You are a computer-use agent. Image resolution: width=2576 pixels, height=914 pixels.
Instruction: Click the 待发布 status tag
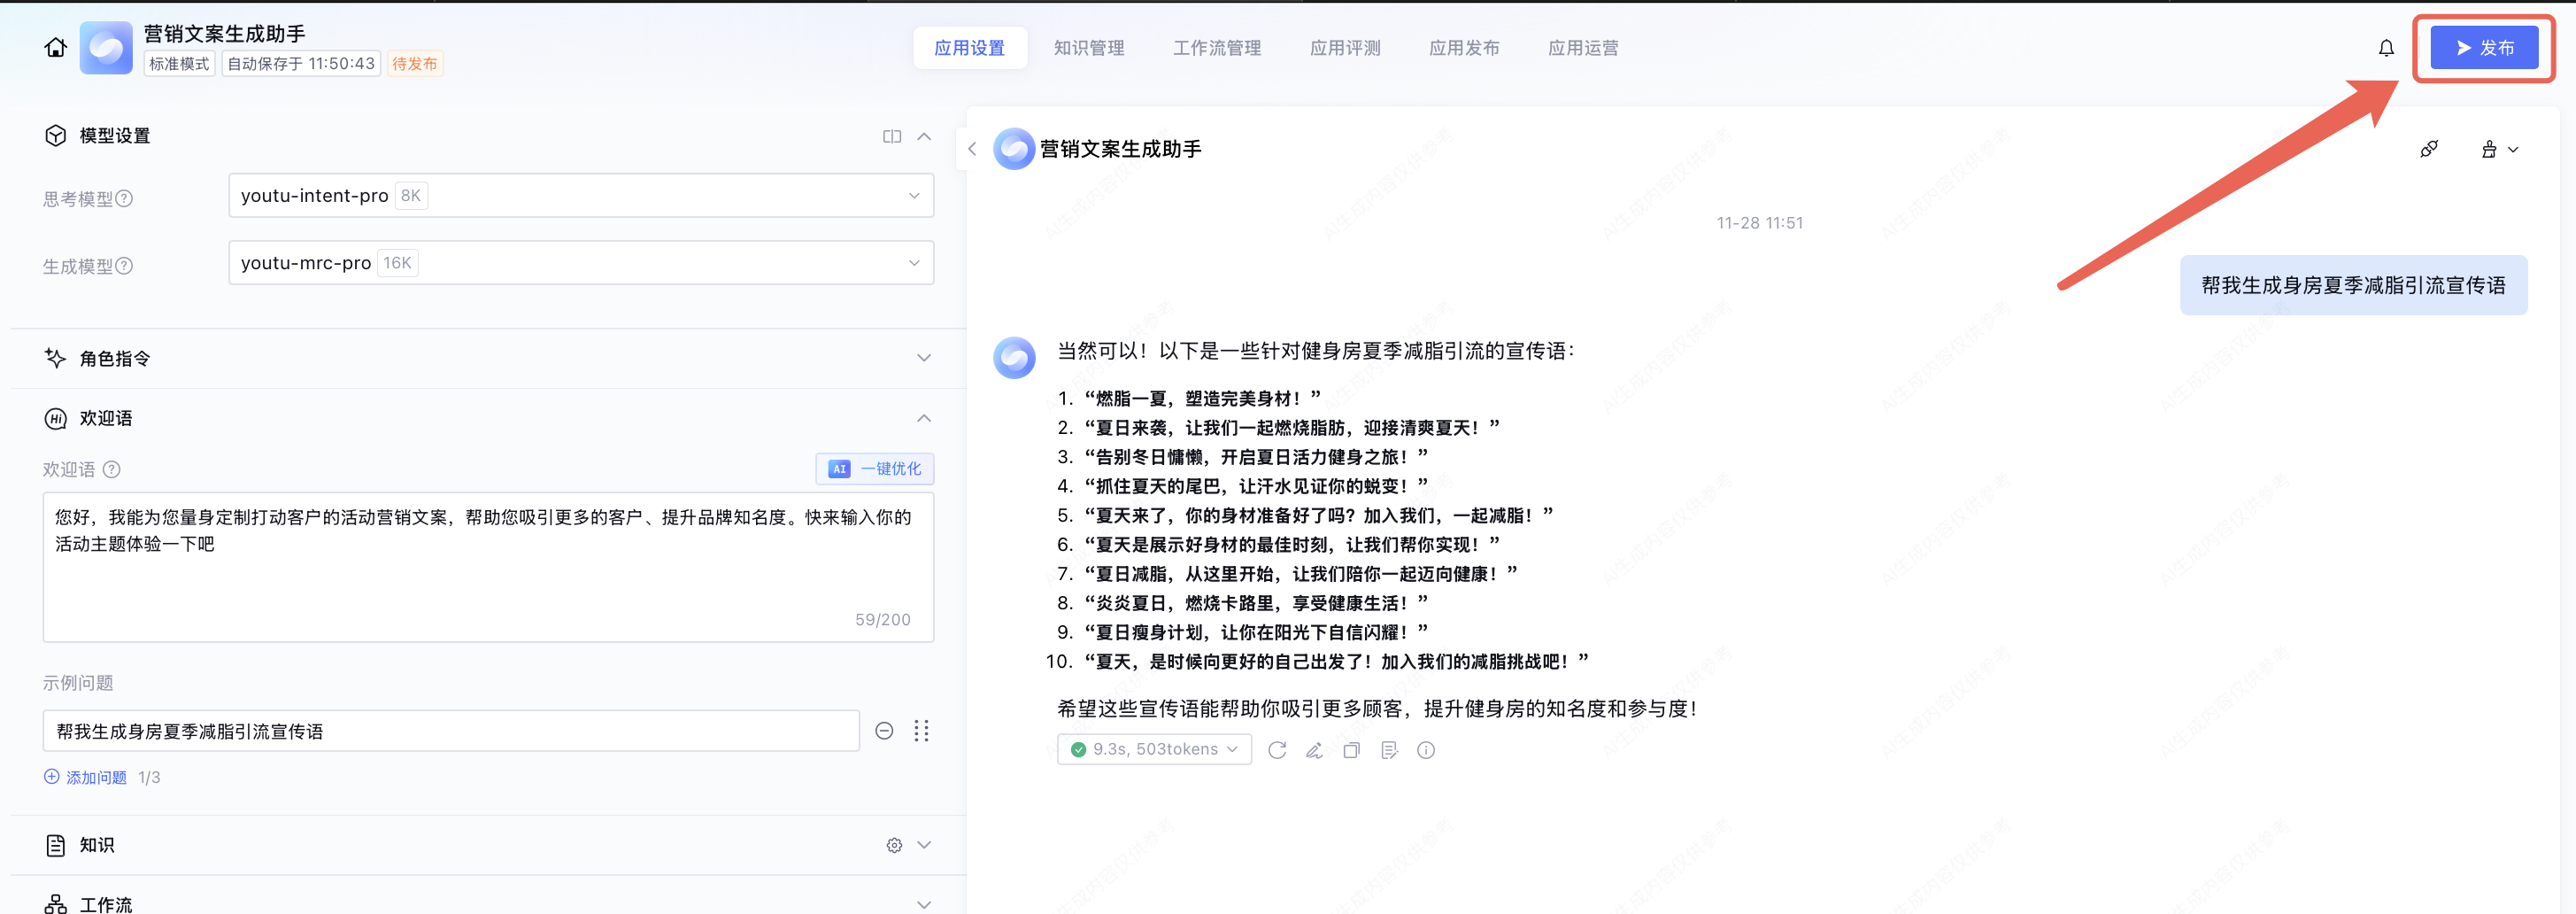click(415, 64)
